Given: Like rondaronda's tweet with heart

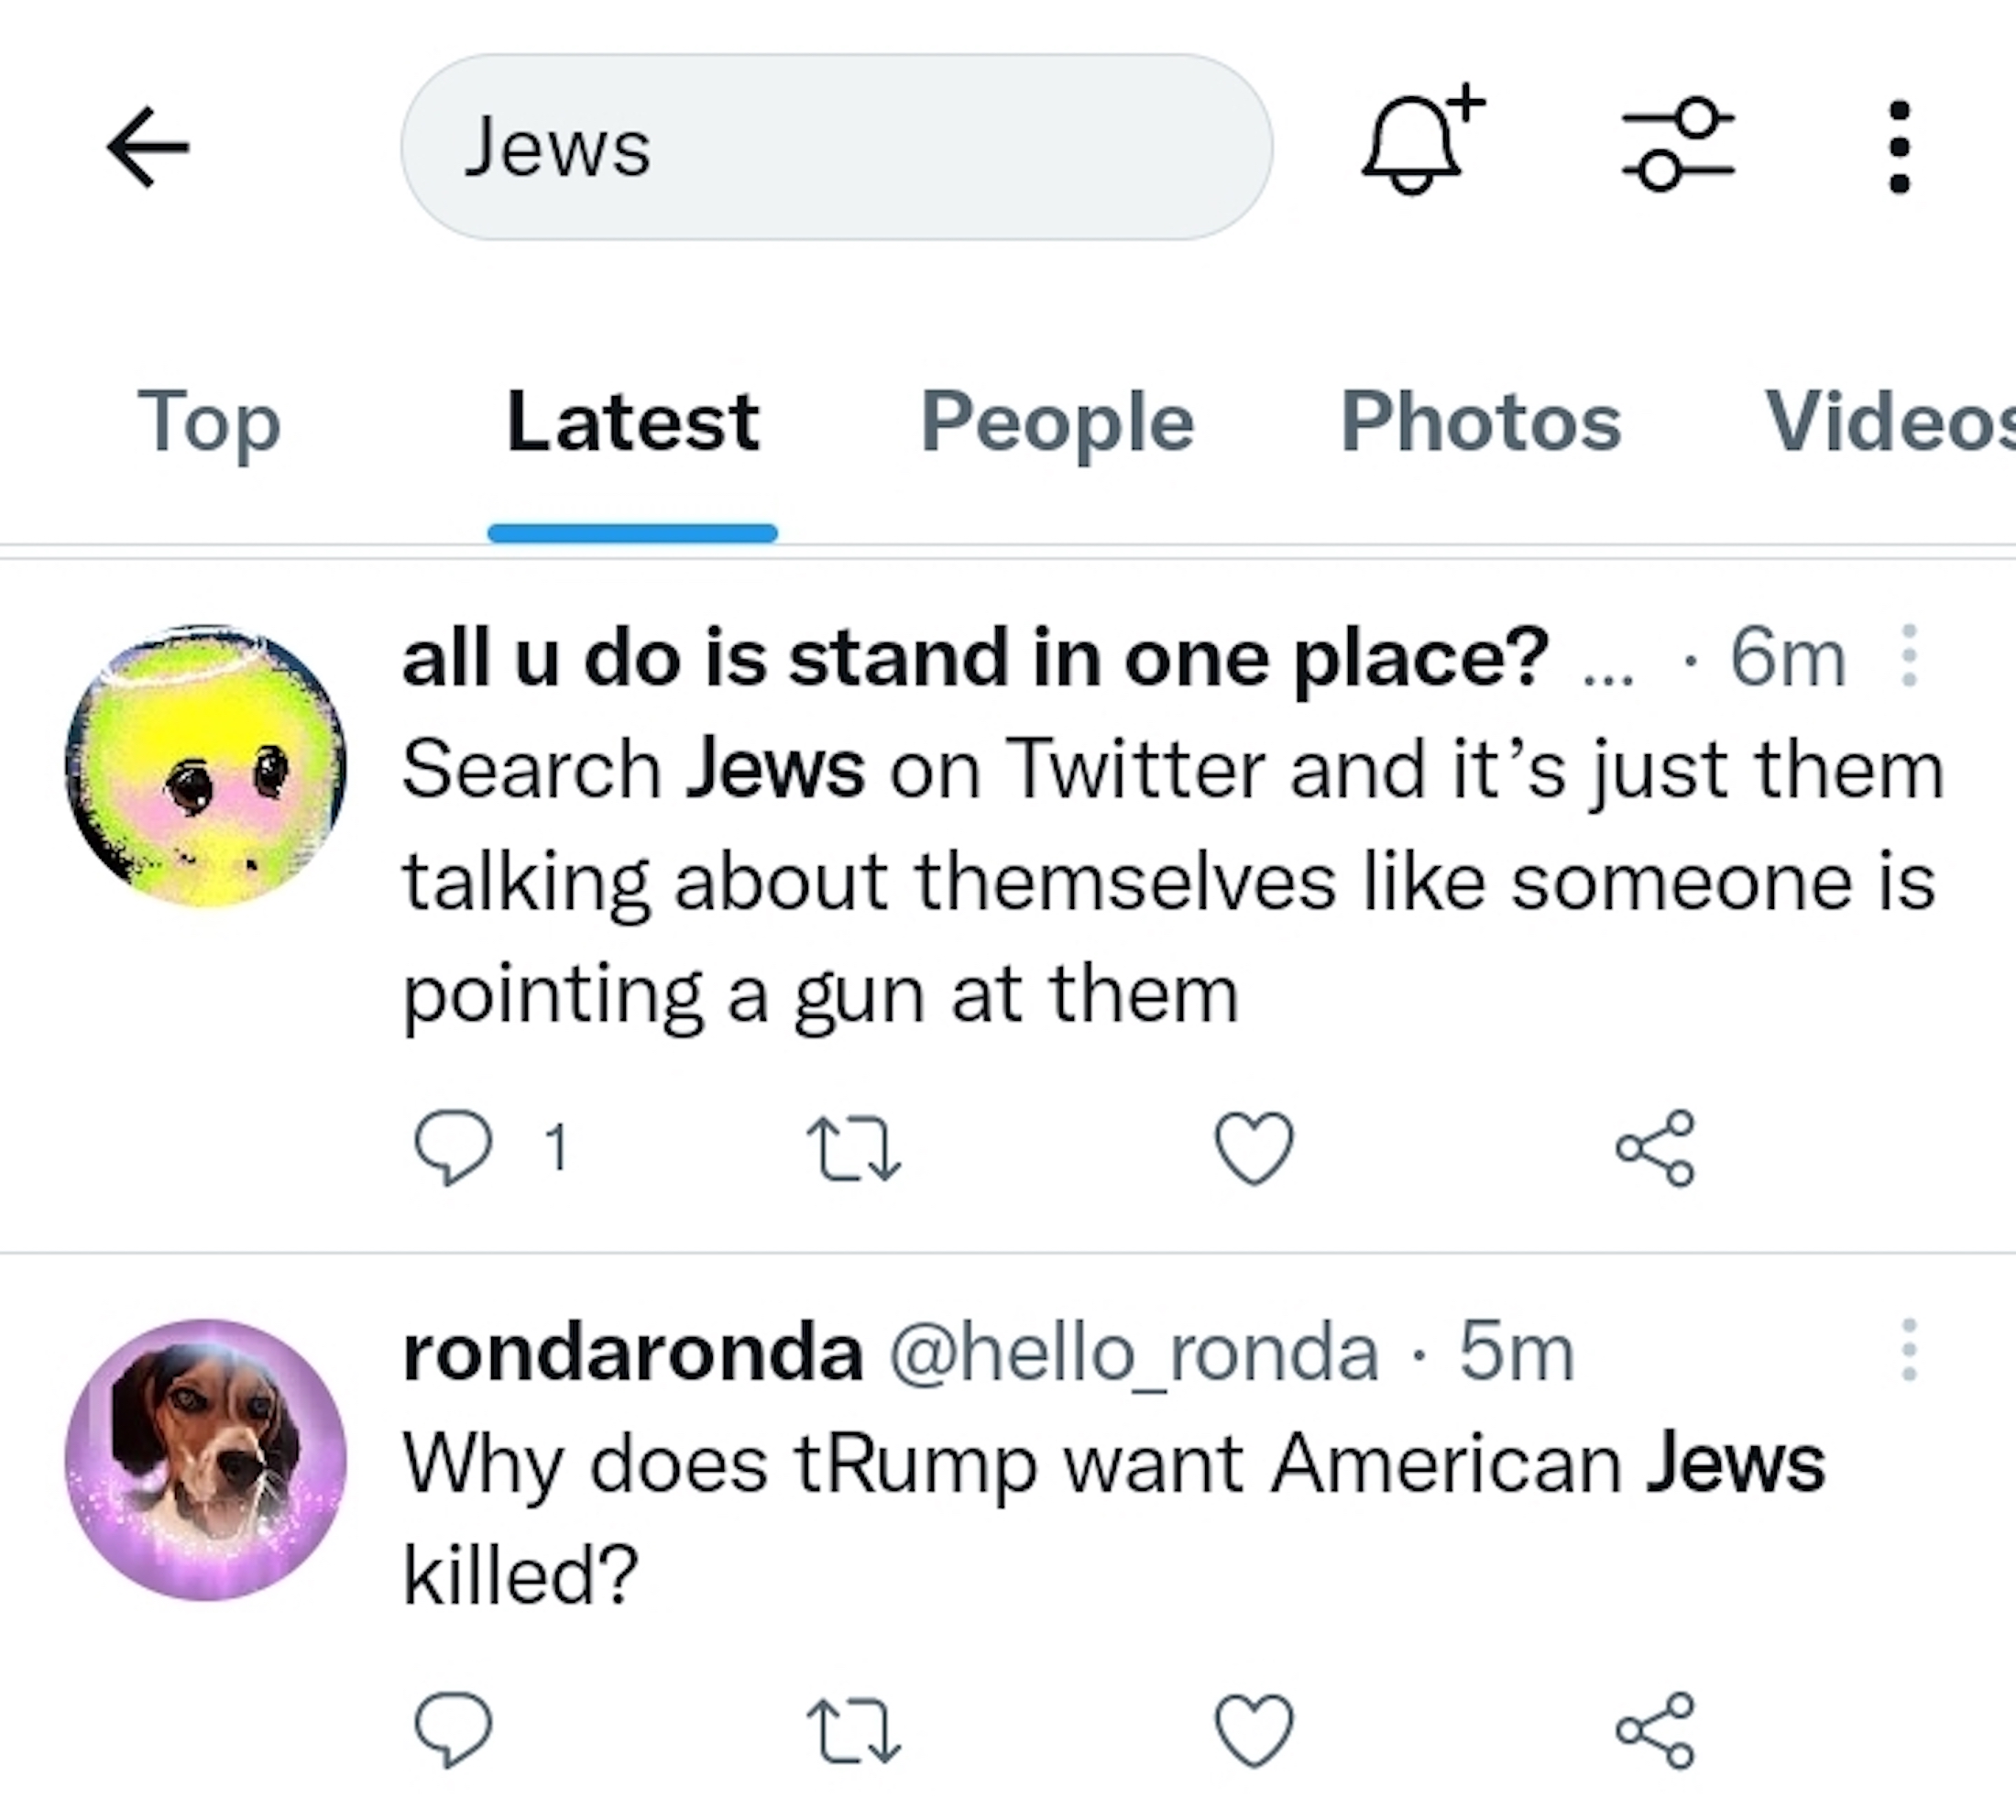Looking at the screenshot, I should coord(1254,1731).
